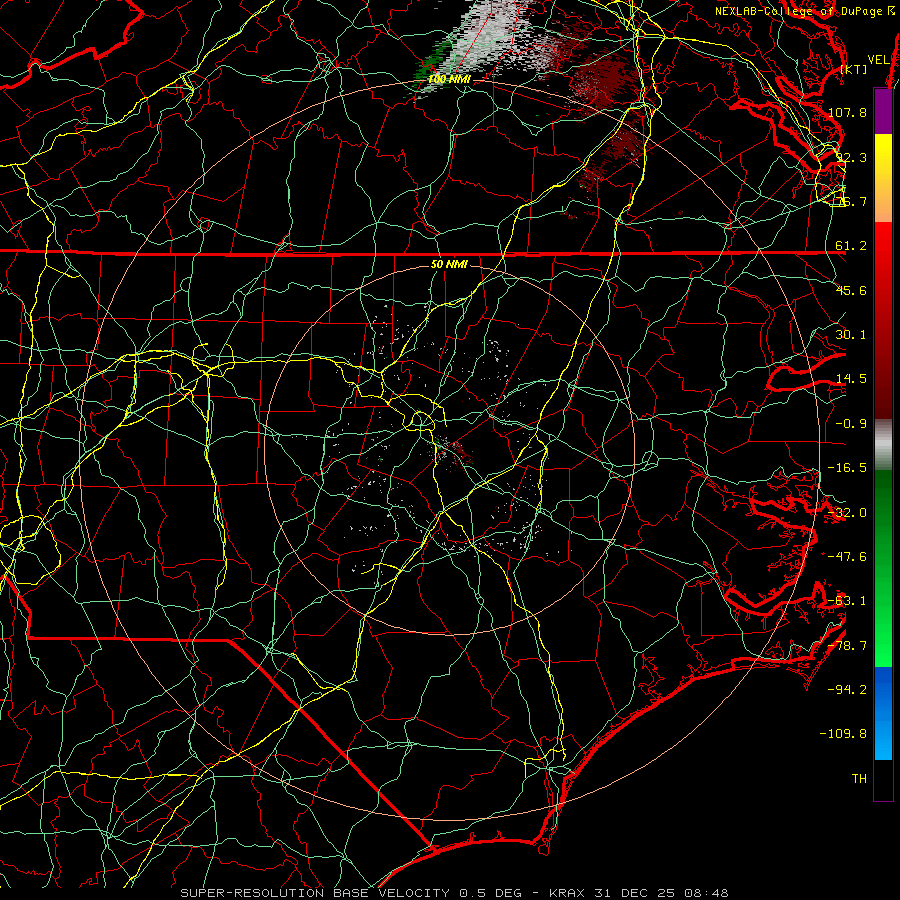Click the -63.1 velocity scale value
The width and height of the screenshot is (900, 900).
coord(847,601)
